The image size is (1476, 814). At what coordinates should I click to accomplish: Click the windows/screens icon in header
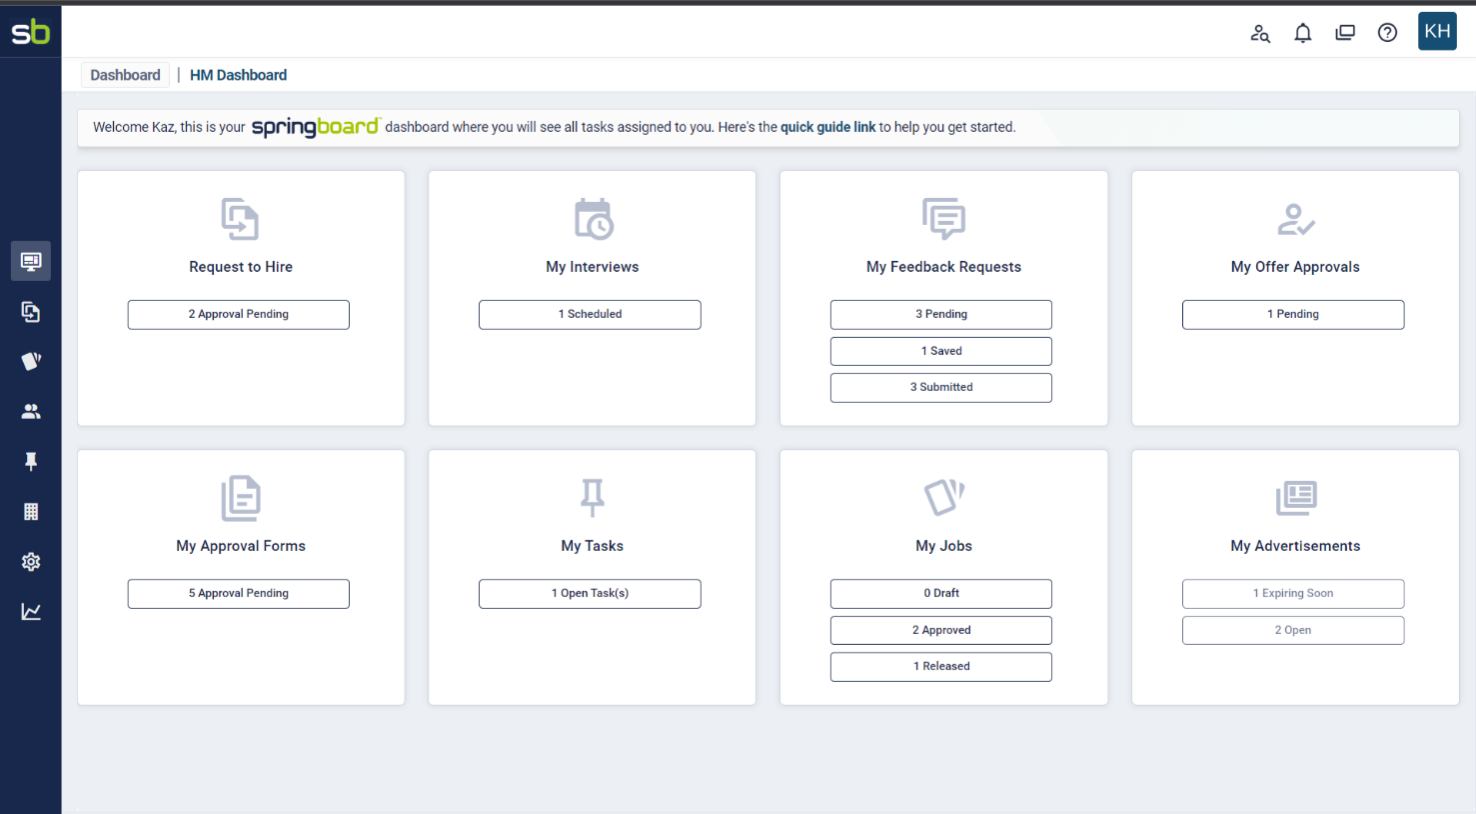(x=1345, y=33)
